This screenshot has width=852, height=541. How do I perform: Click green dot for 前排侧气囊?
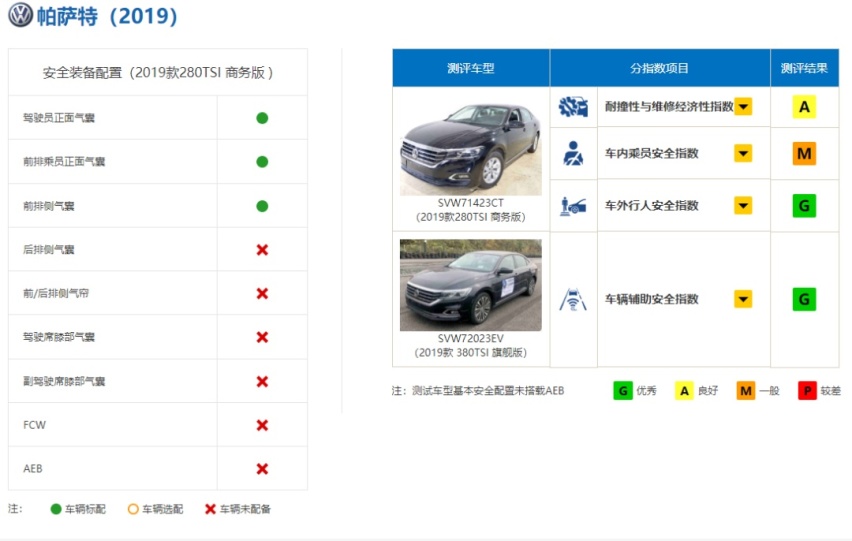point(262,206)
